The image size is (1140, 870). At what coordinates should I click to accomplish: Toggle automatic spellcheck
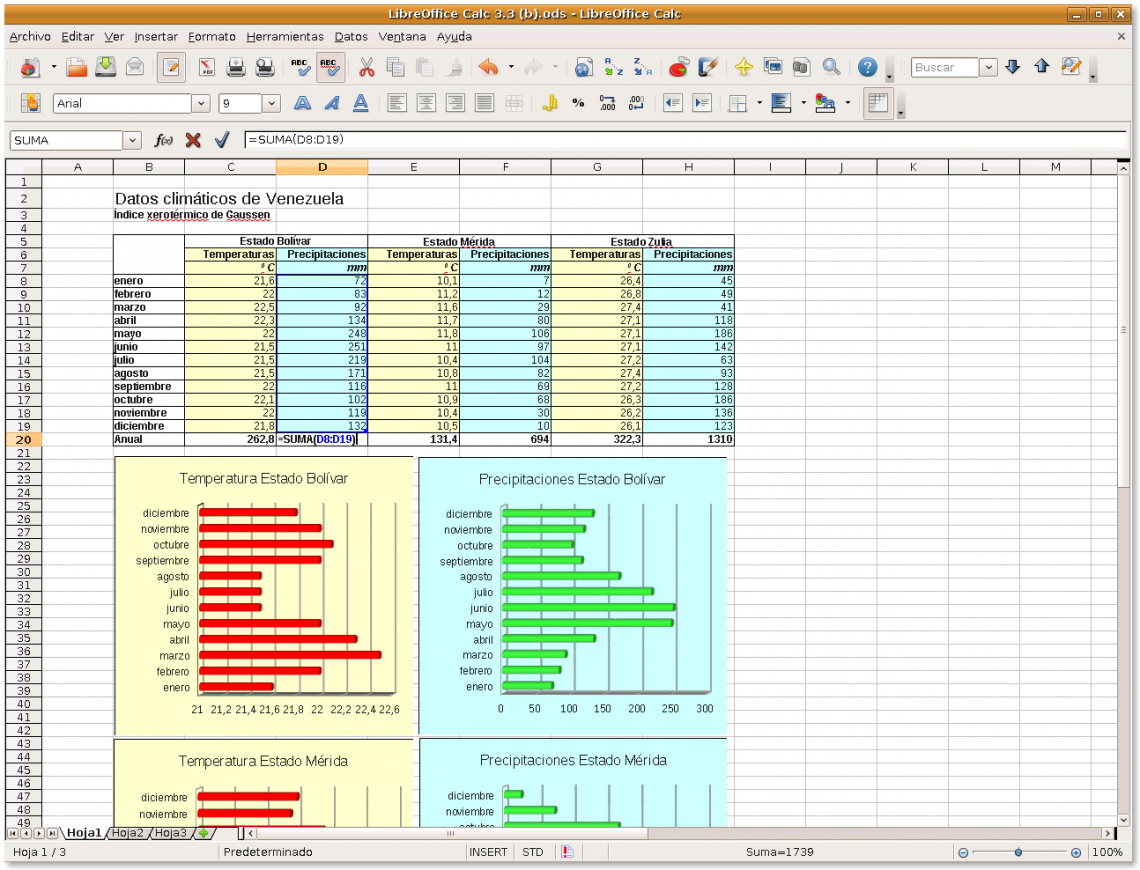pyautogui.click(x=331, y=67)
